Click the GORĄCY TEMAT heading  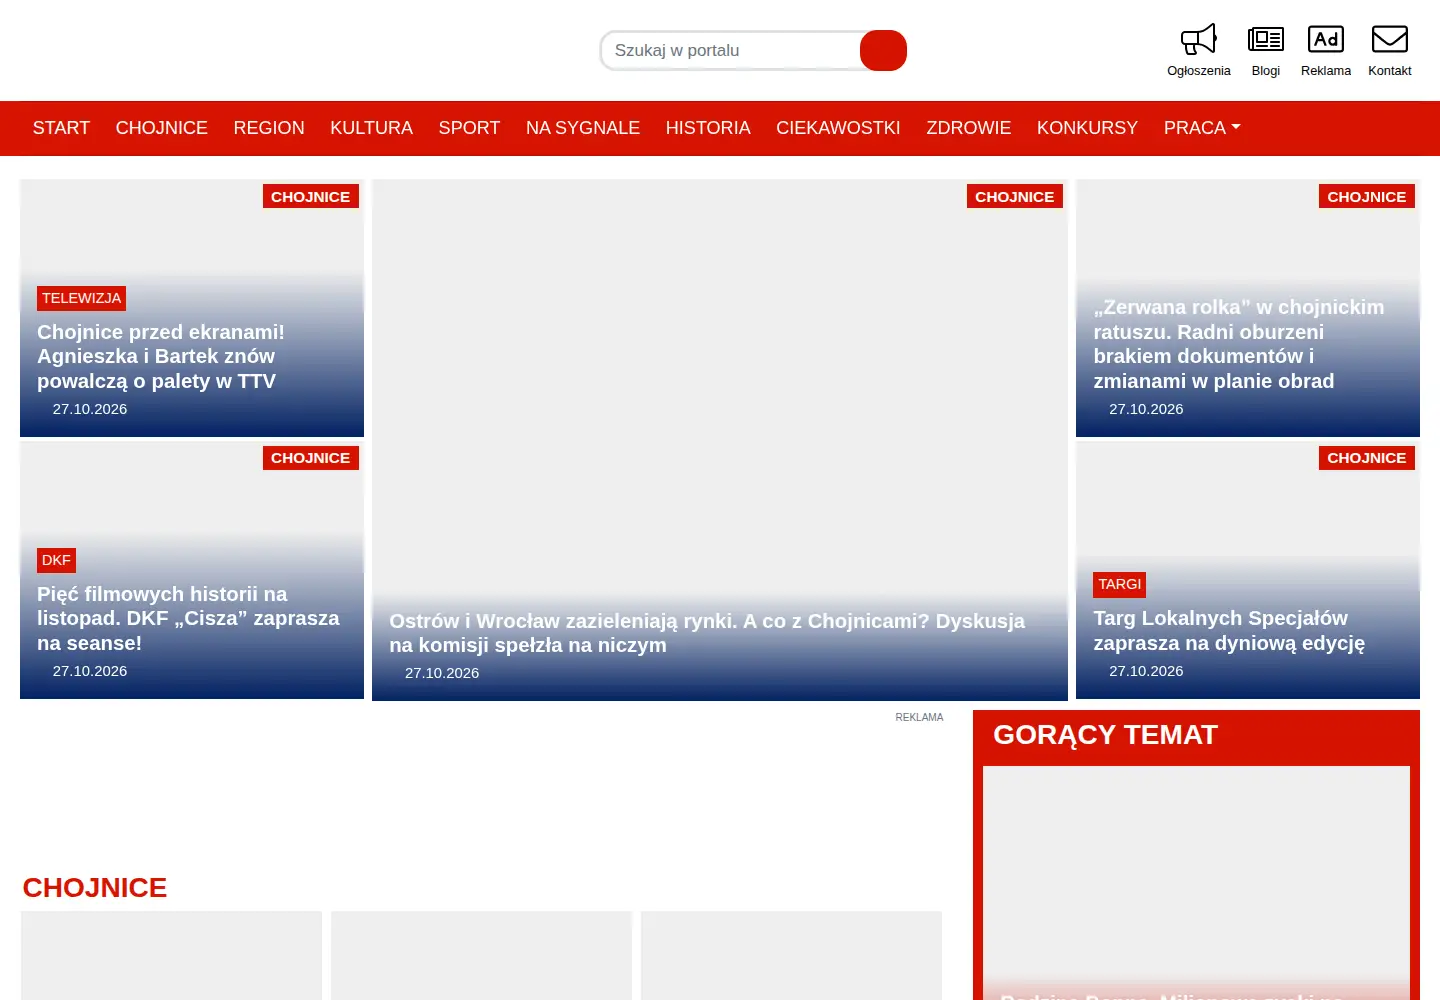click(x=1105, y=735)
